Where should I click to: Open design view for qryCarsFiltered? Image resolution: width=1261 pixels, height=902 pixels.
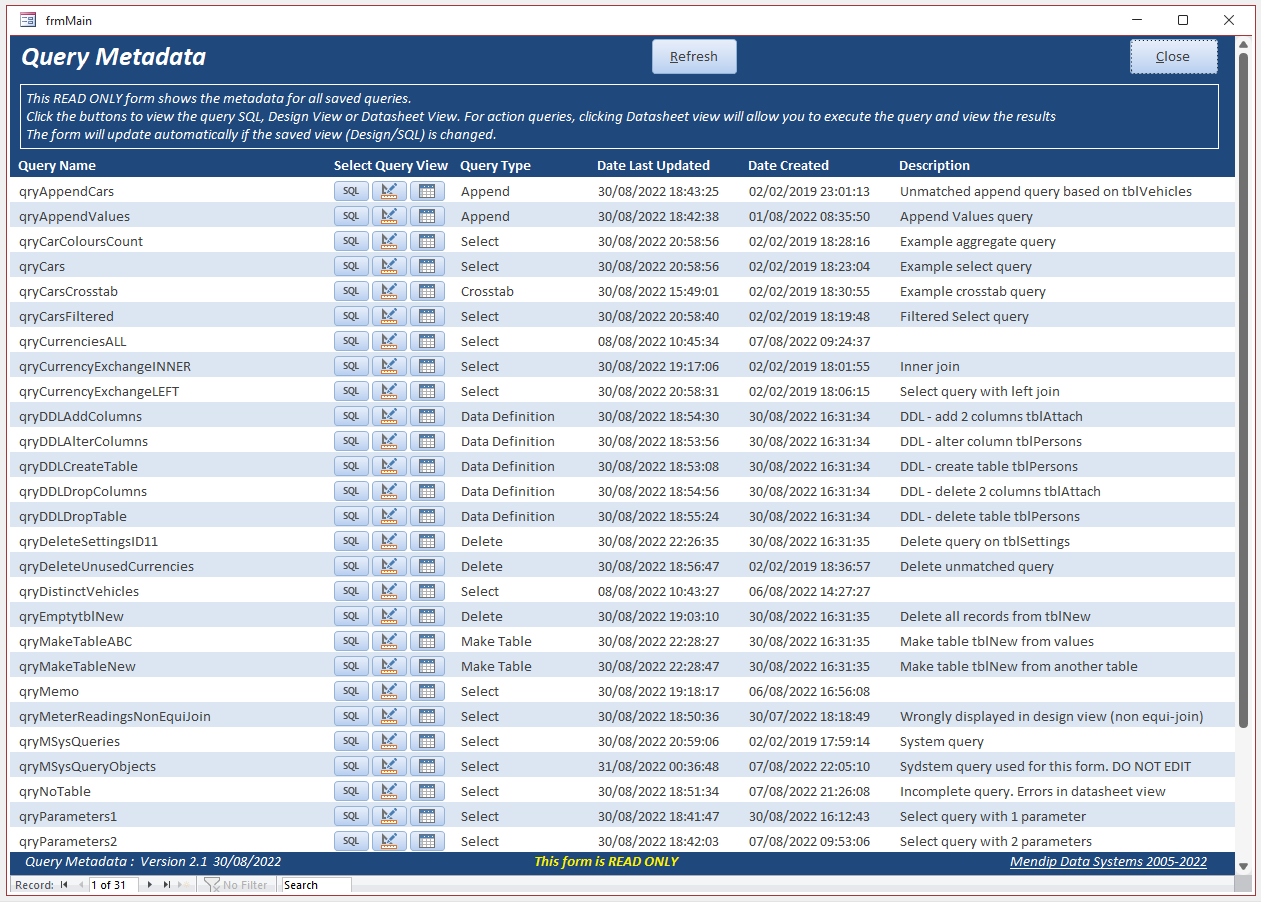[389, 316]
